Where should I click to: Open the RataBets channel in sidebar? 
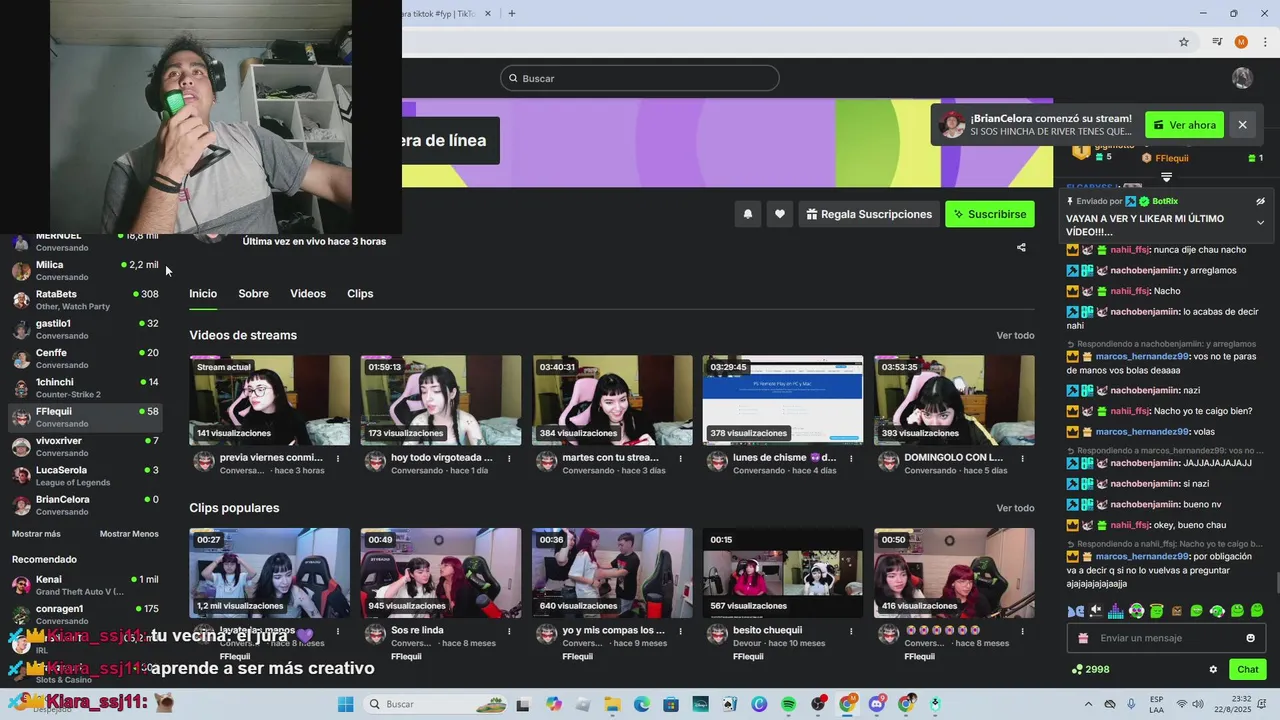tap(85, 300)
